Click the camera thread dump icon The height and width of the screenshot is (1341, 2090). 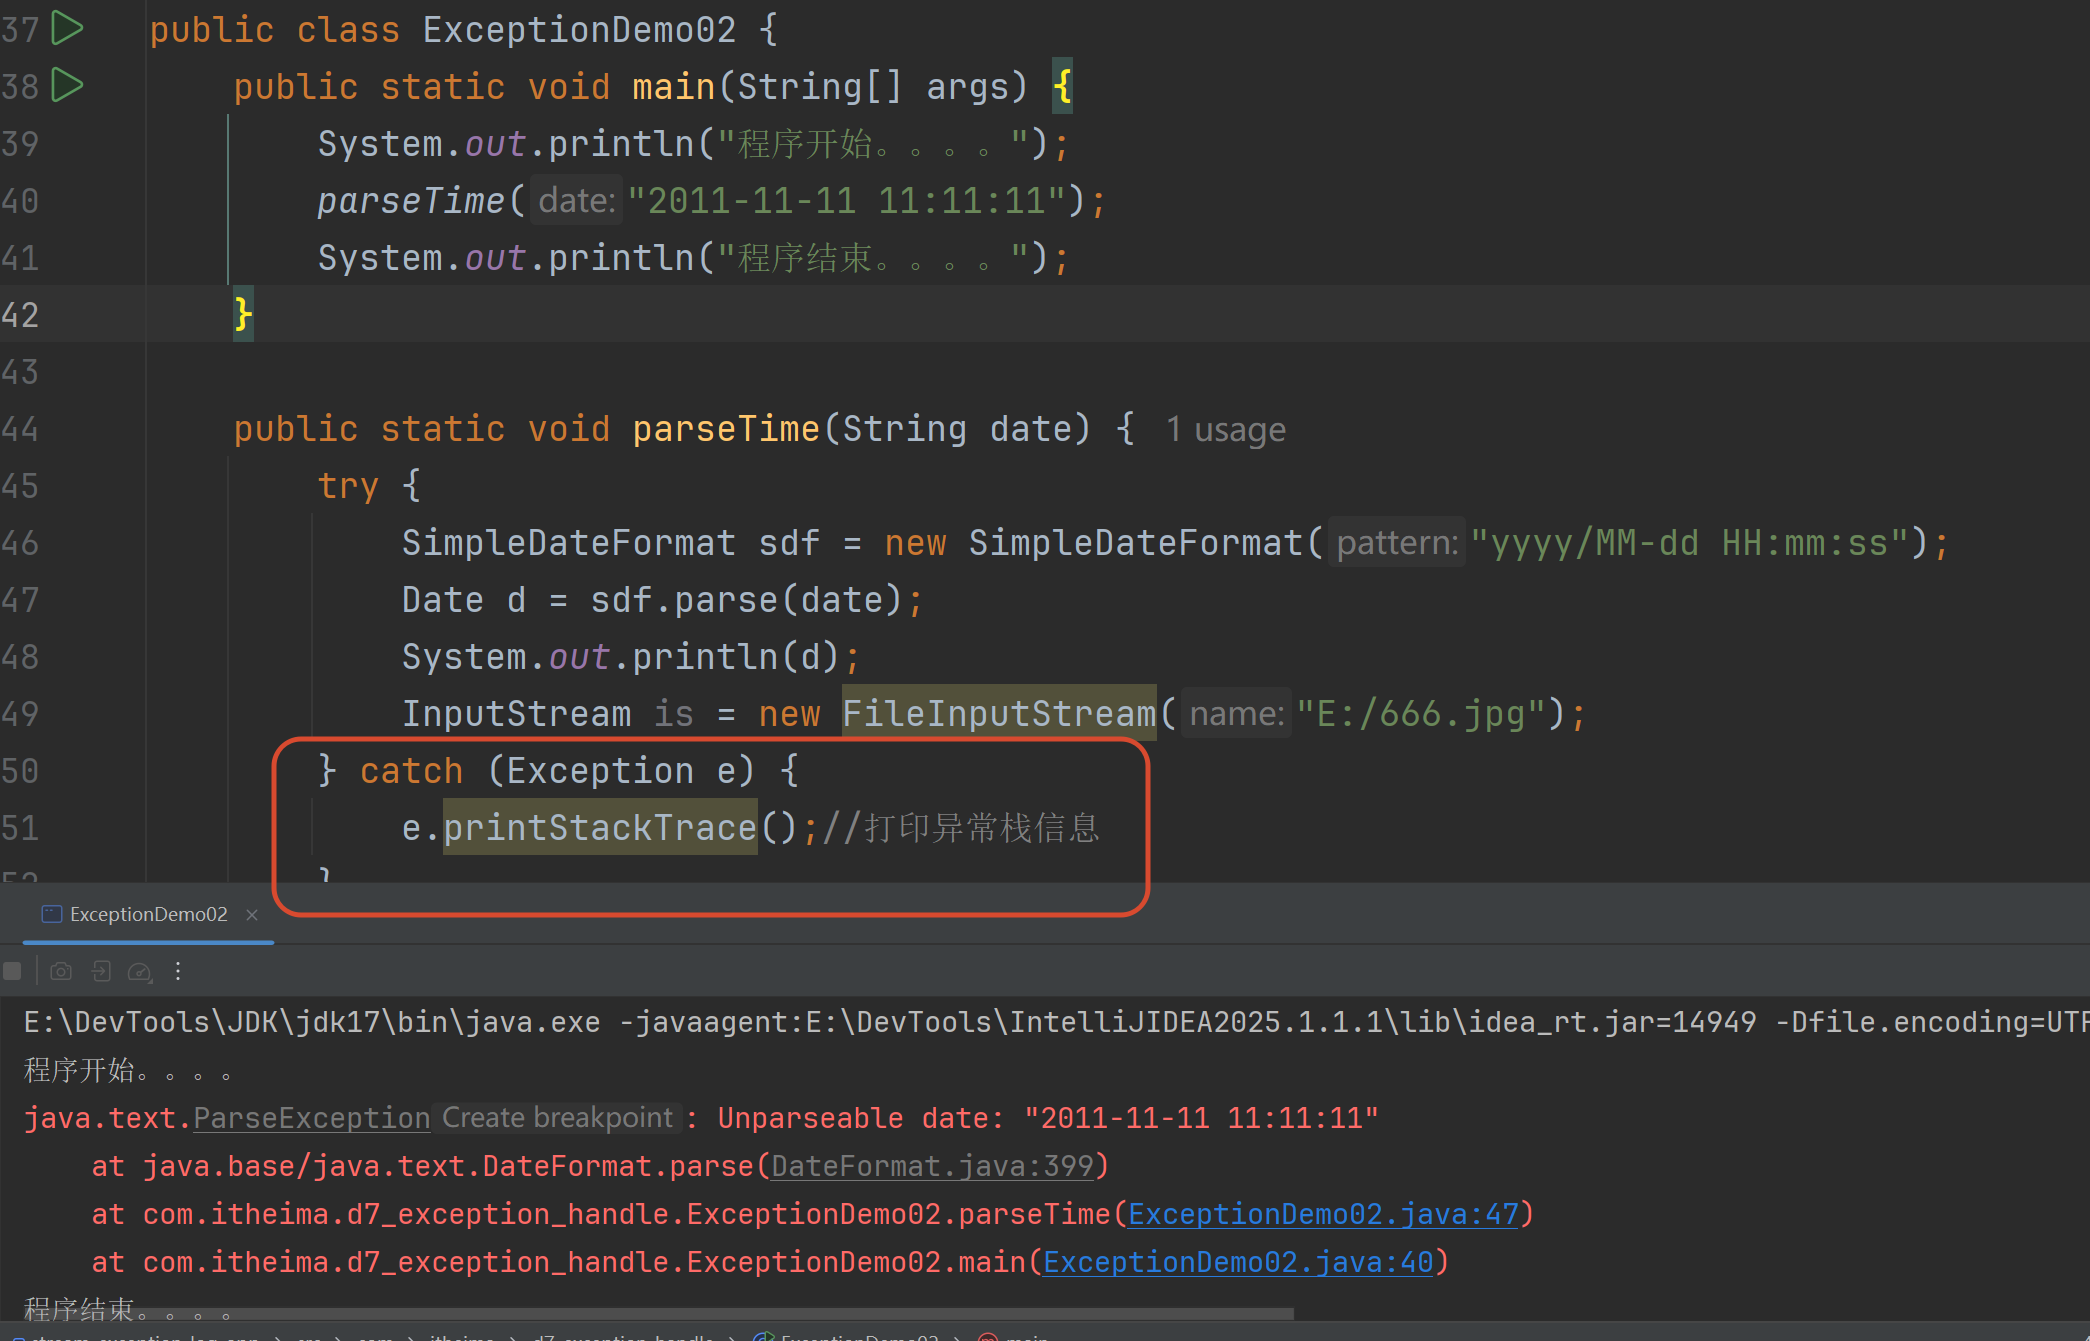(61, 971)
